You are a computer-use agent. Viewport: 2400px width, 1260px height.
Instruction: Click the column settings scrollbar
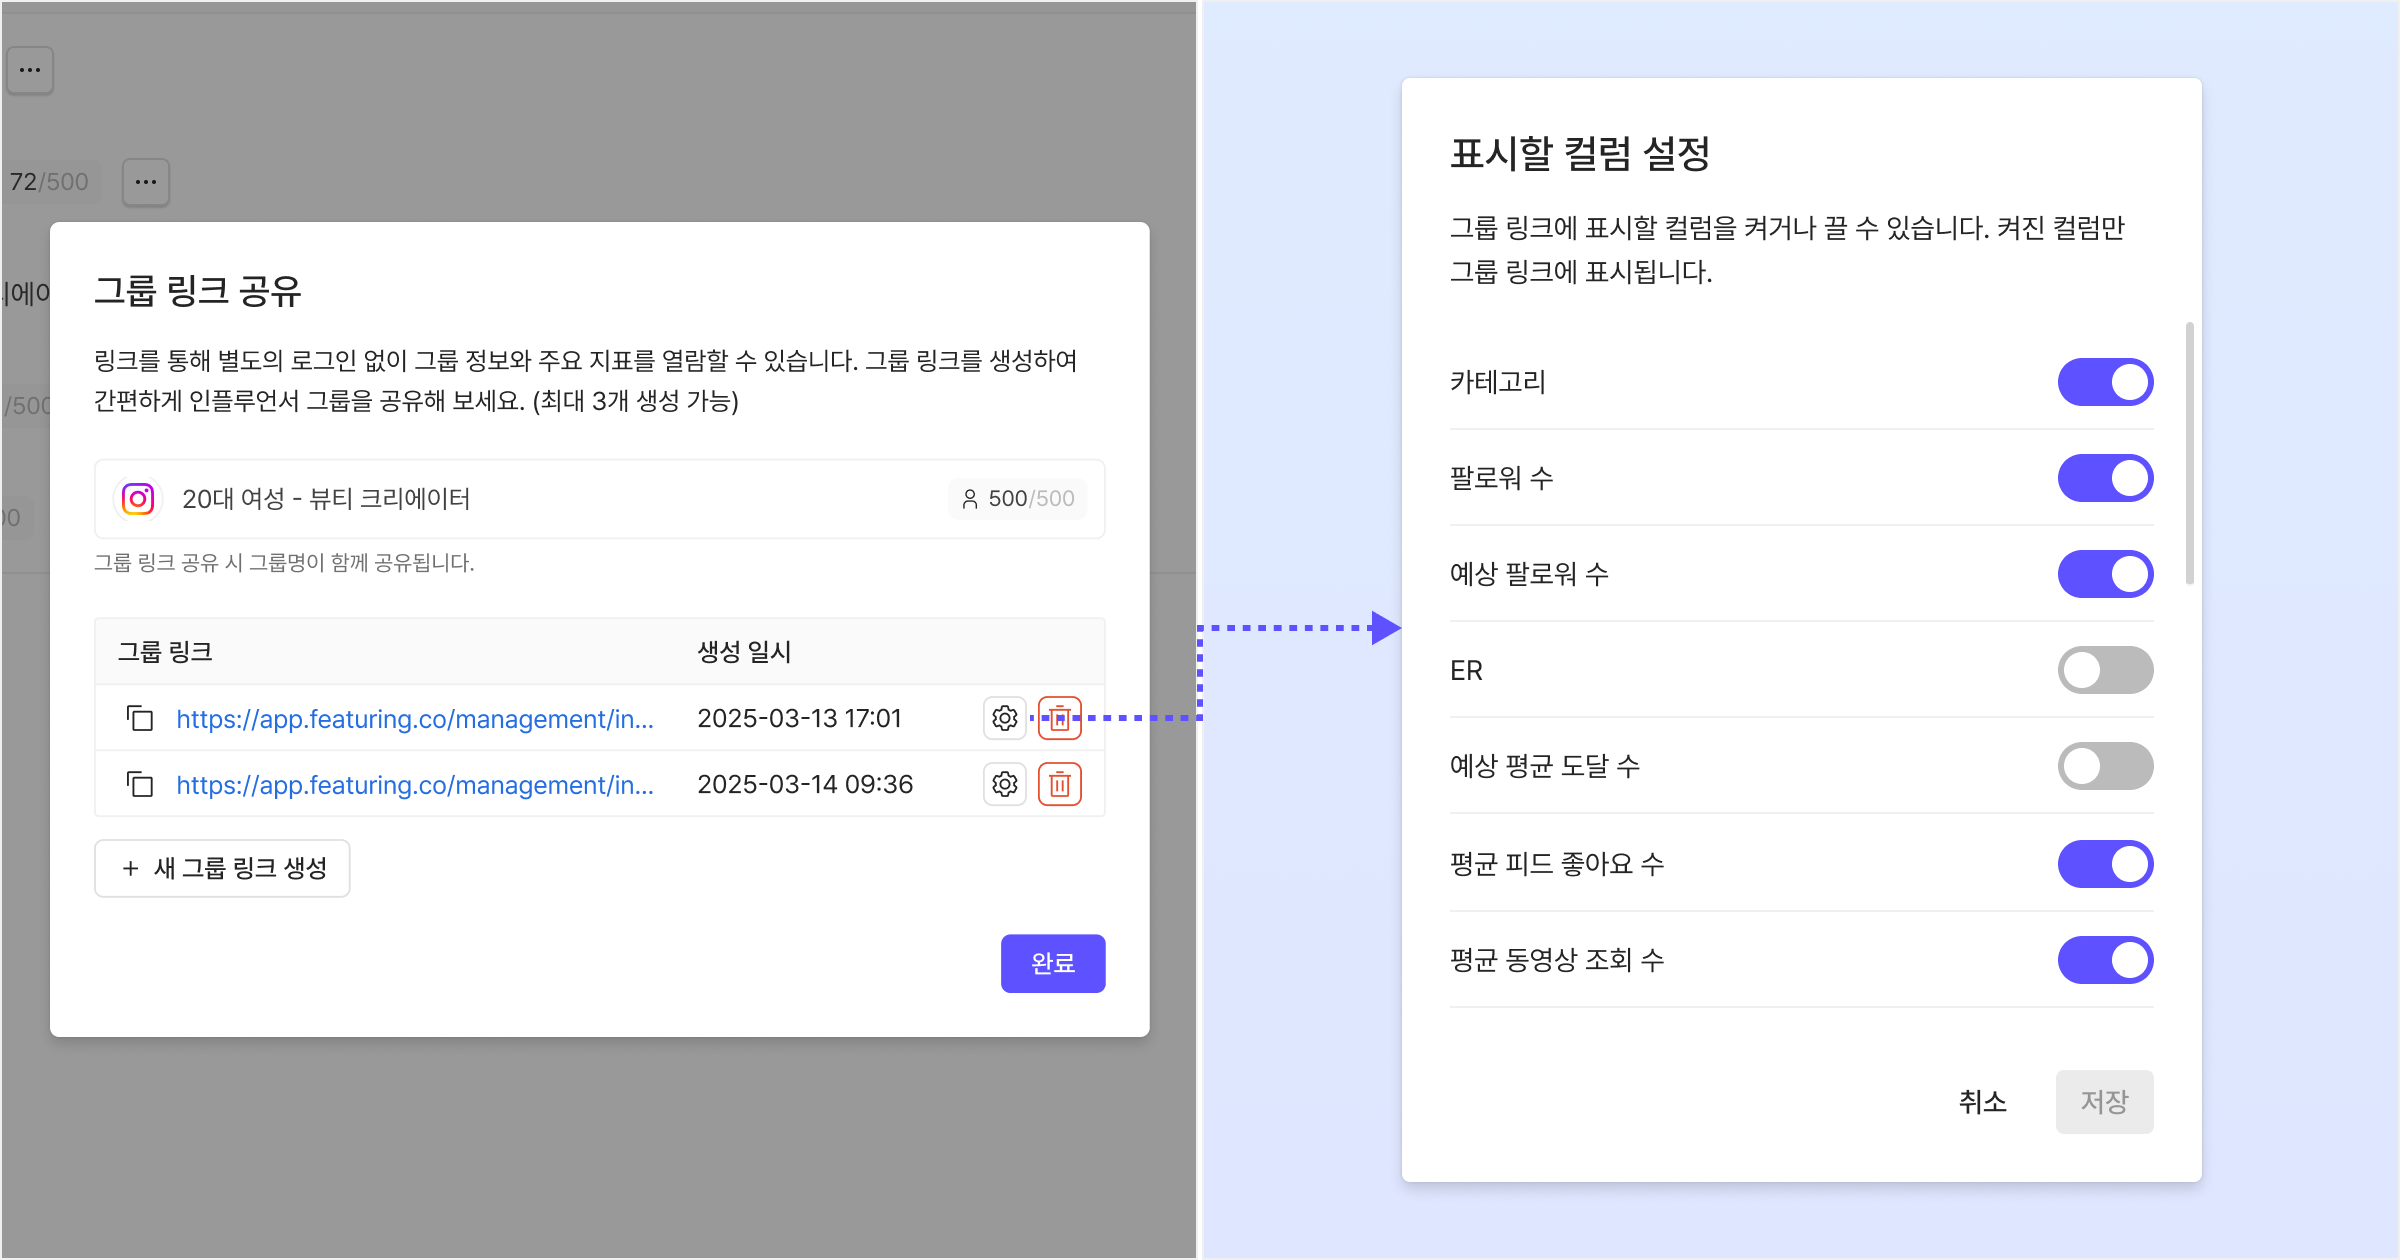pyautogui.click(x=2189, y=452)
